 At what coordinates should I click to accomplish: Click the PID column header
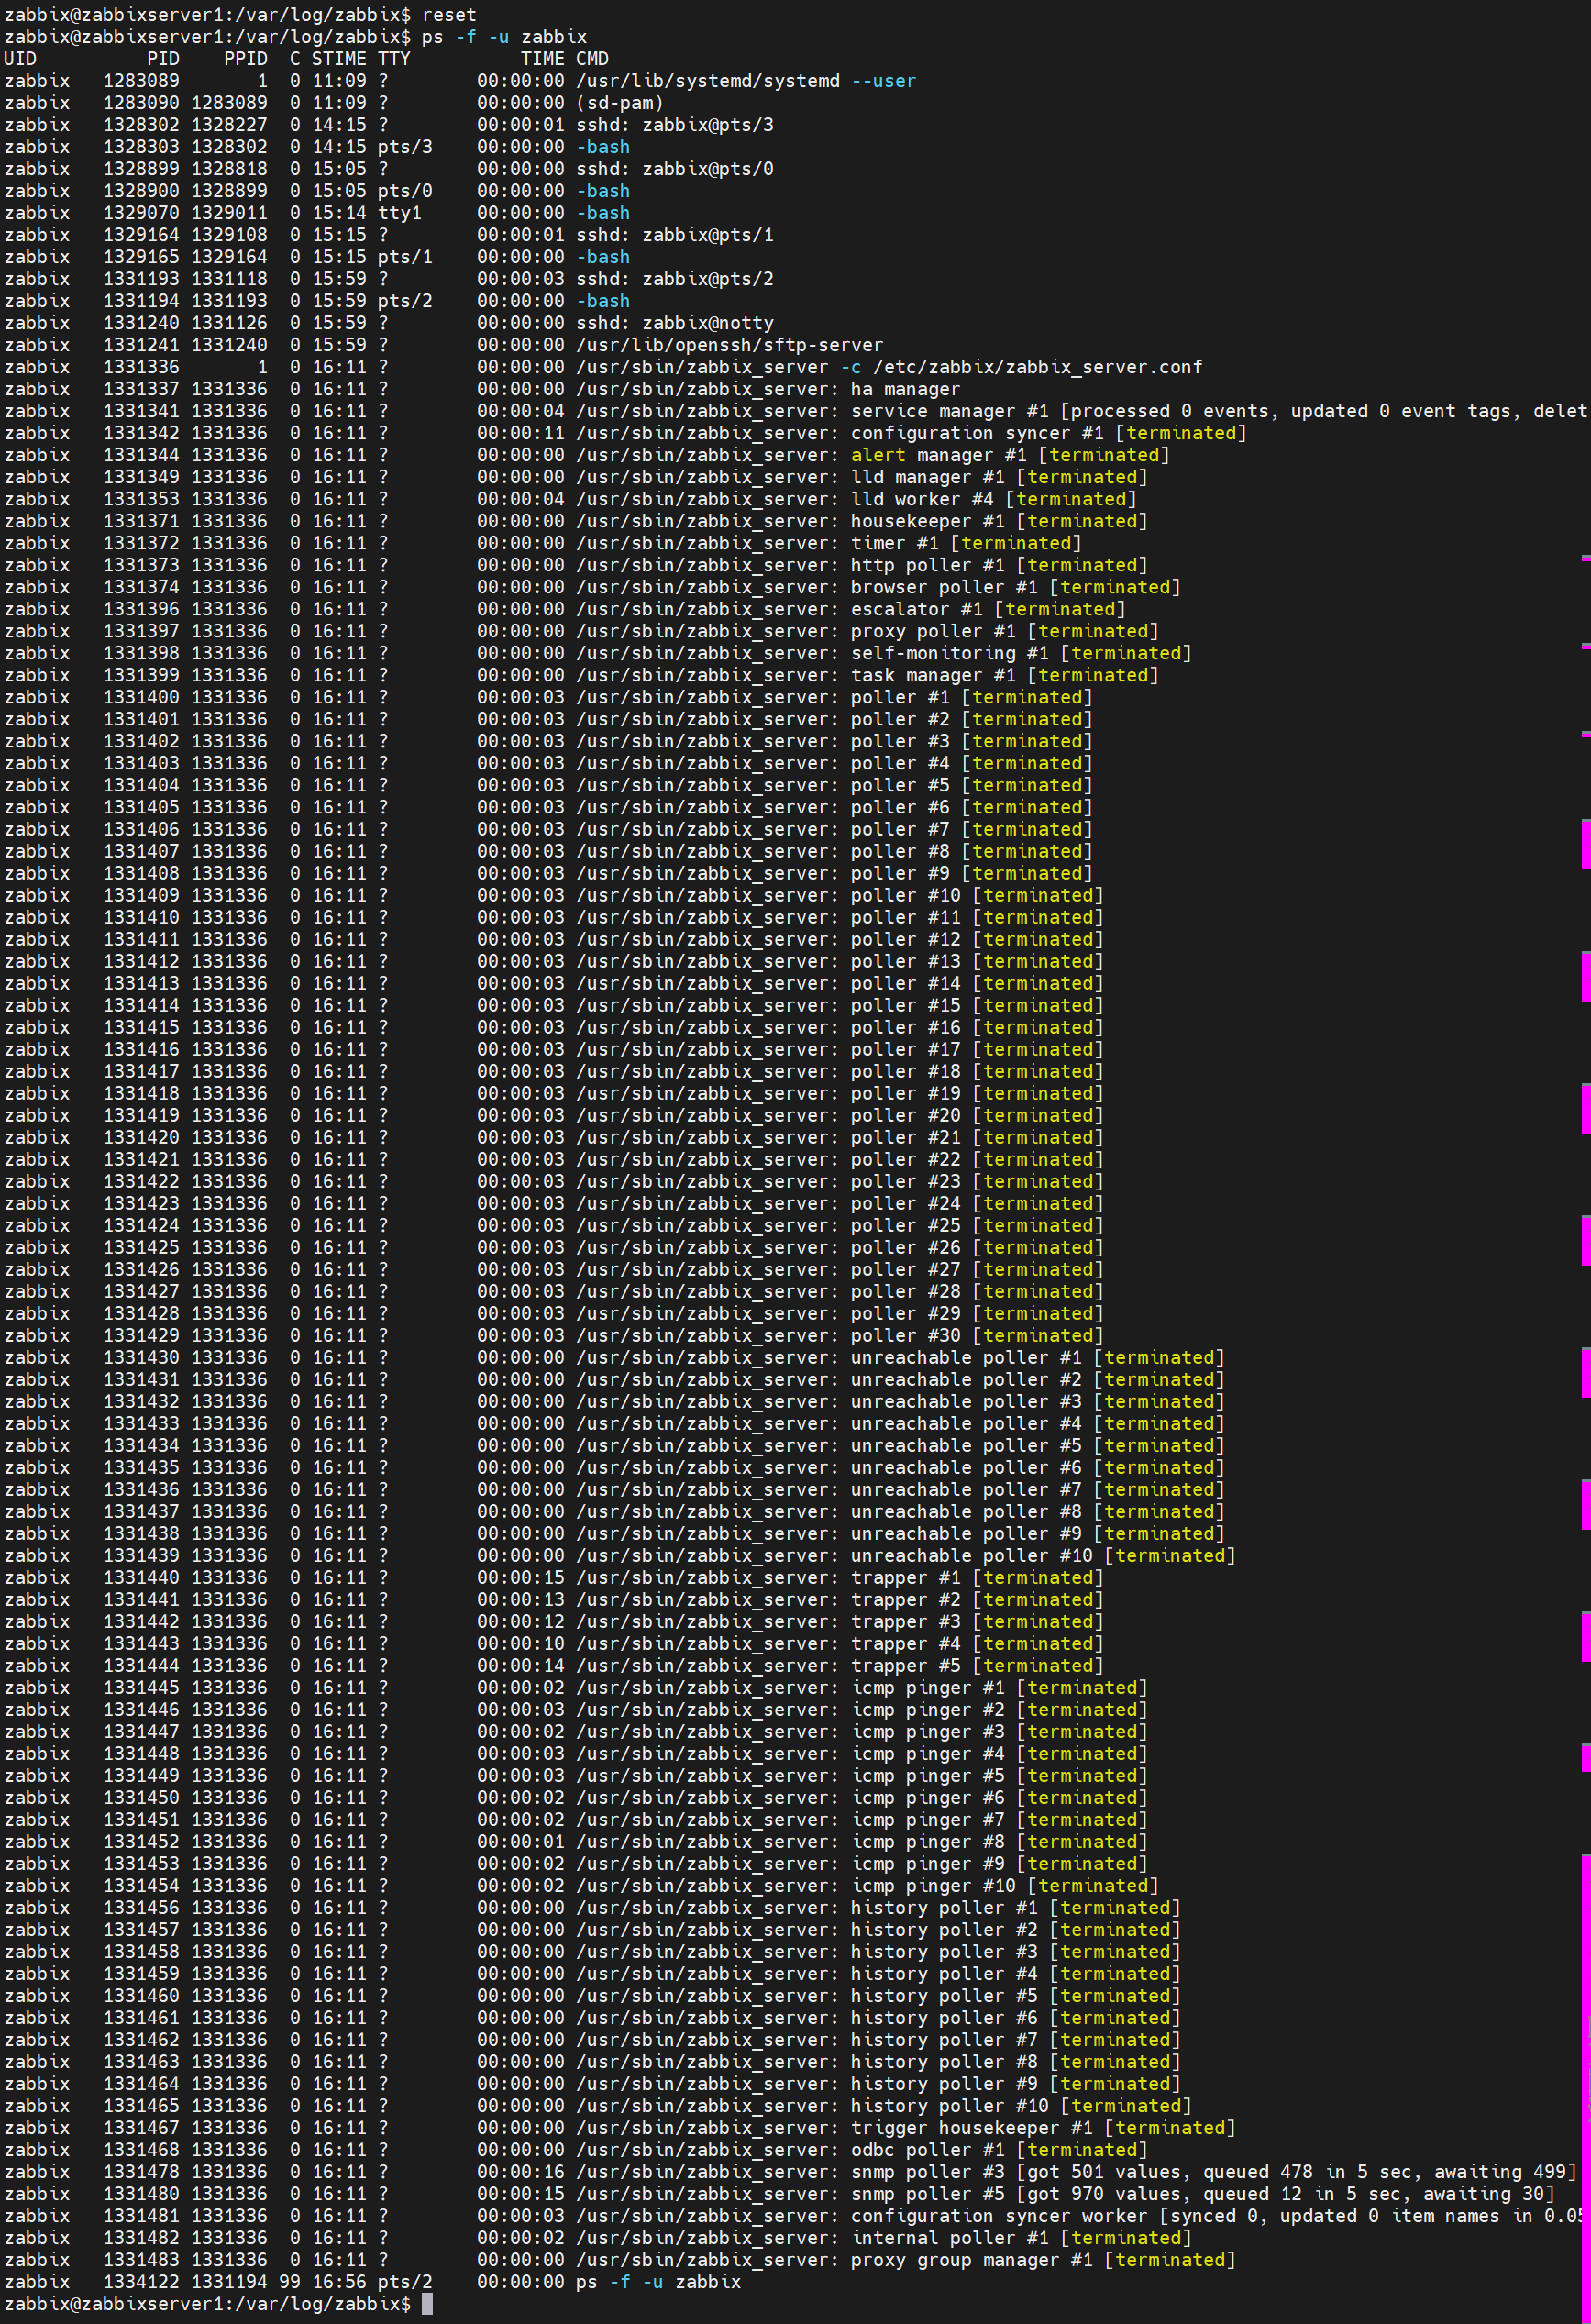click(163, 59)
